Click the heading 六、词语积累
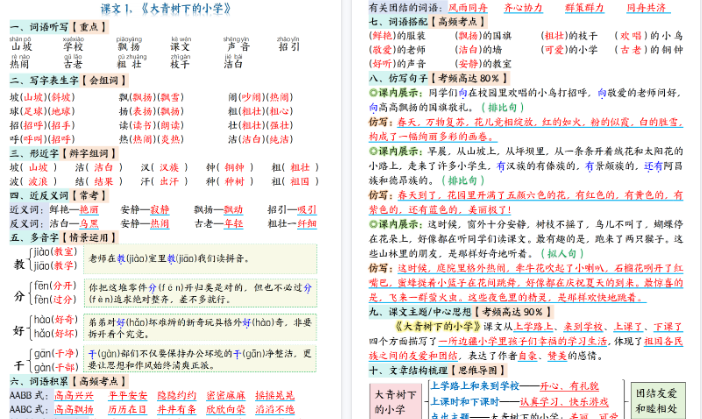The height and width of the screenshot is (419, 702). (39, 381)
